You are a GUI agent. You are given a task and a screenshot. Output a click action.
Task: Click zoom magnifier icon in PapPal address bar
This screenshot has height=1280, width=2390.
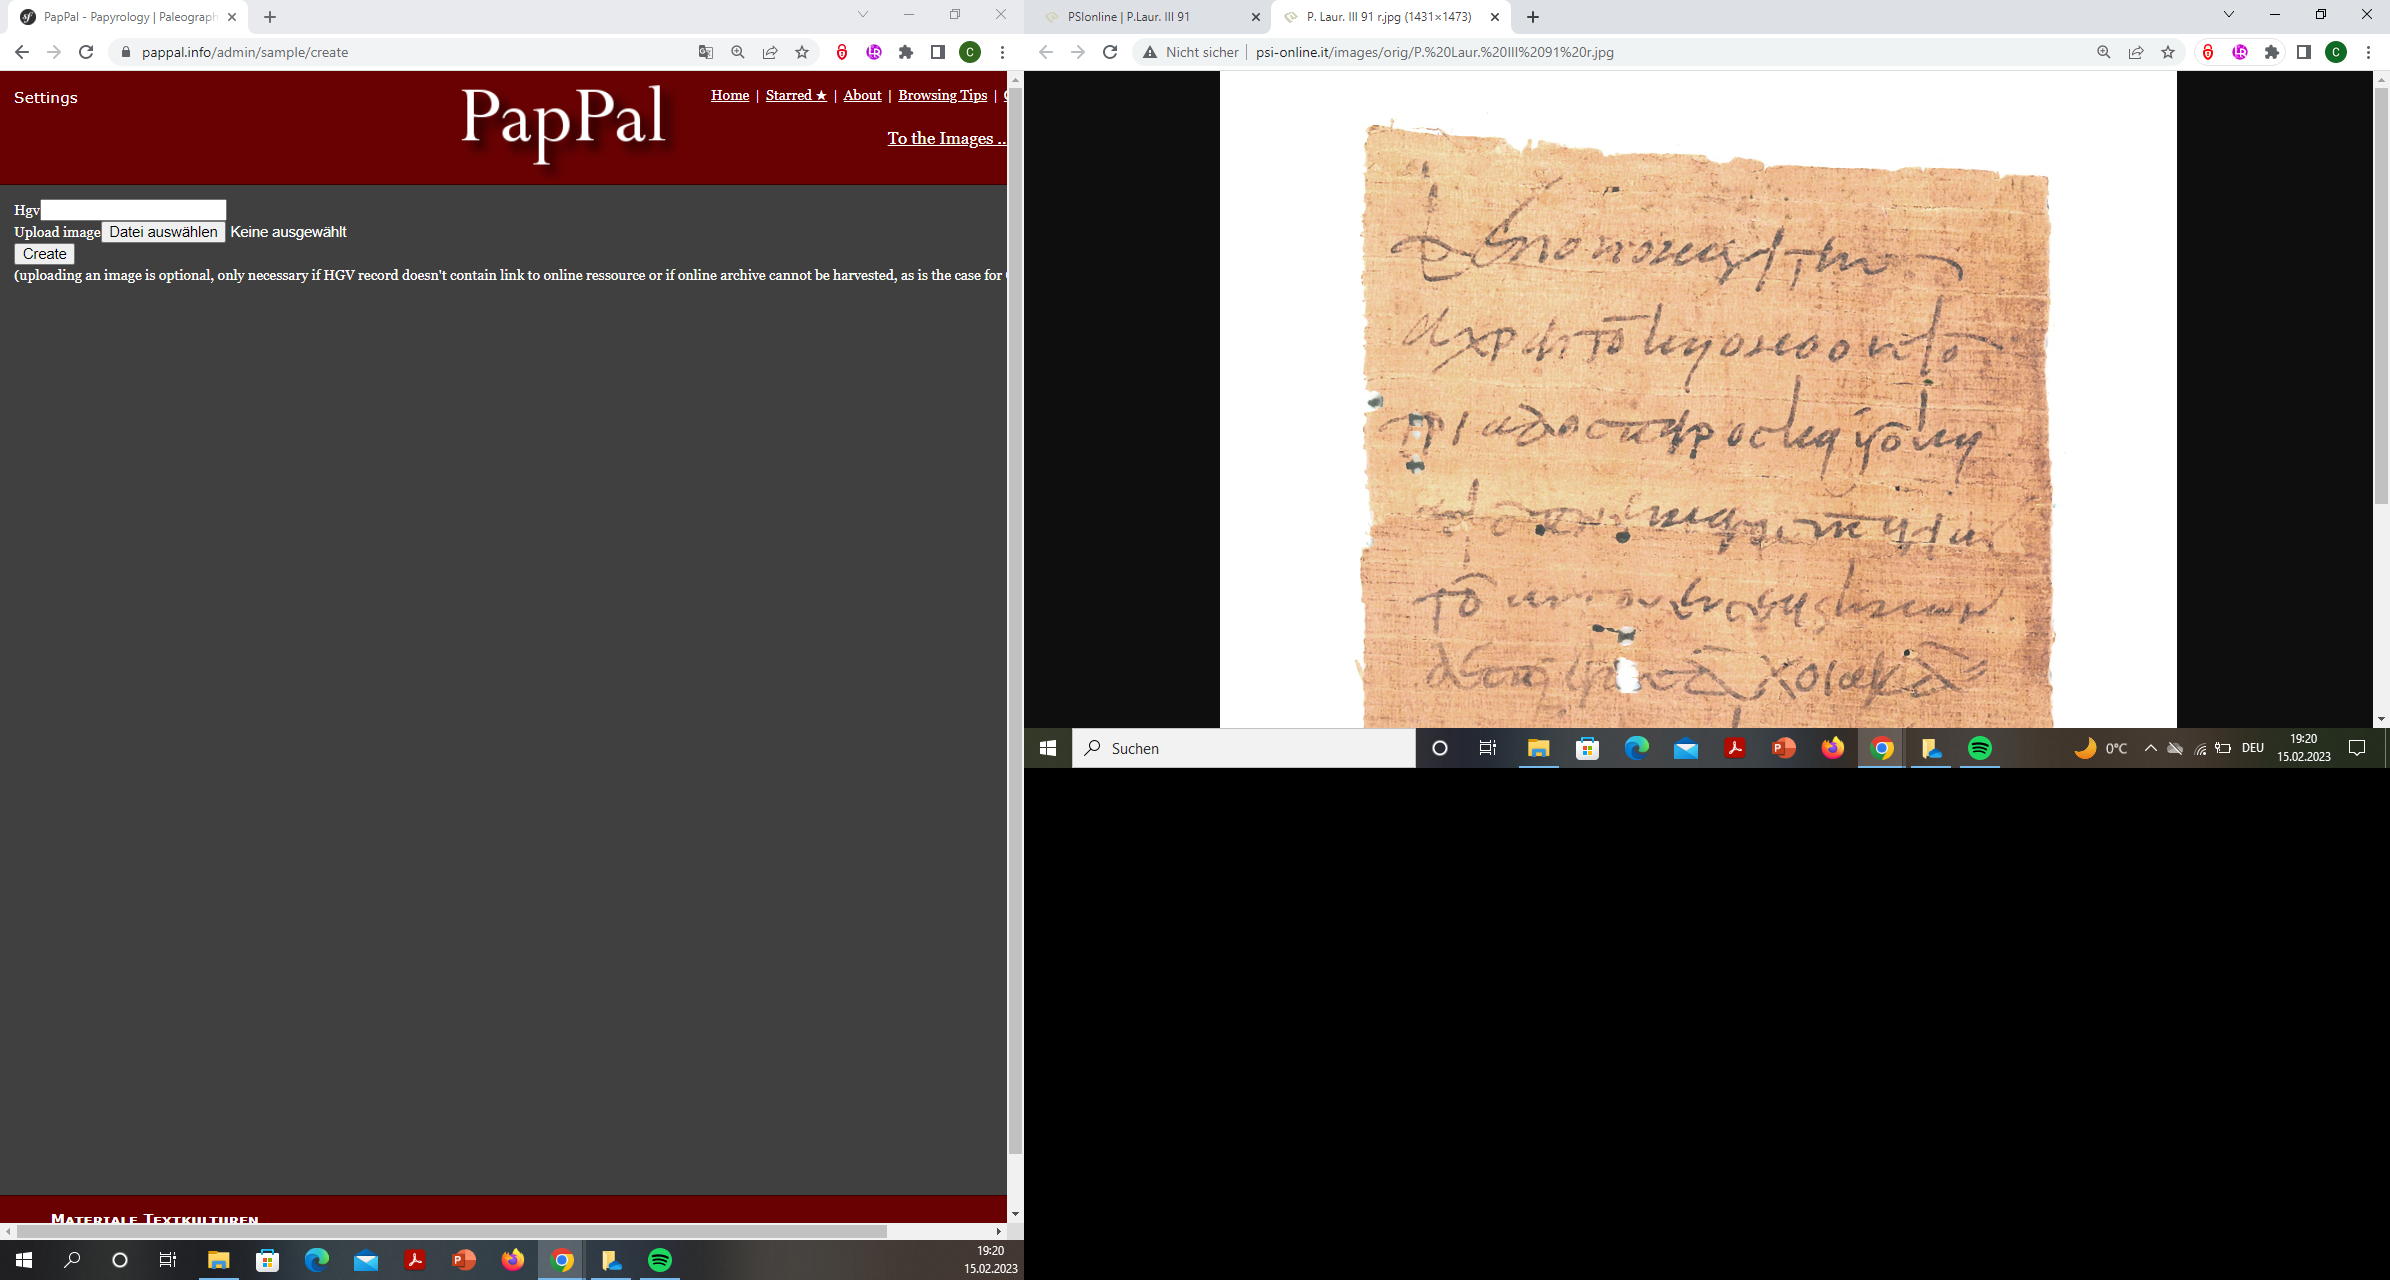click(x=738, y=52)
